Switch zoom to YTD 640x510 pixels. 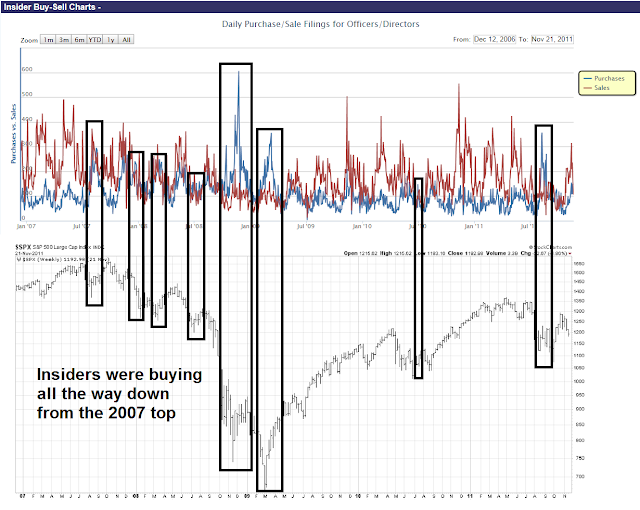pyautogui.click(x=95, y=40)
